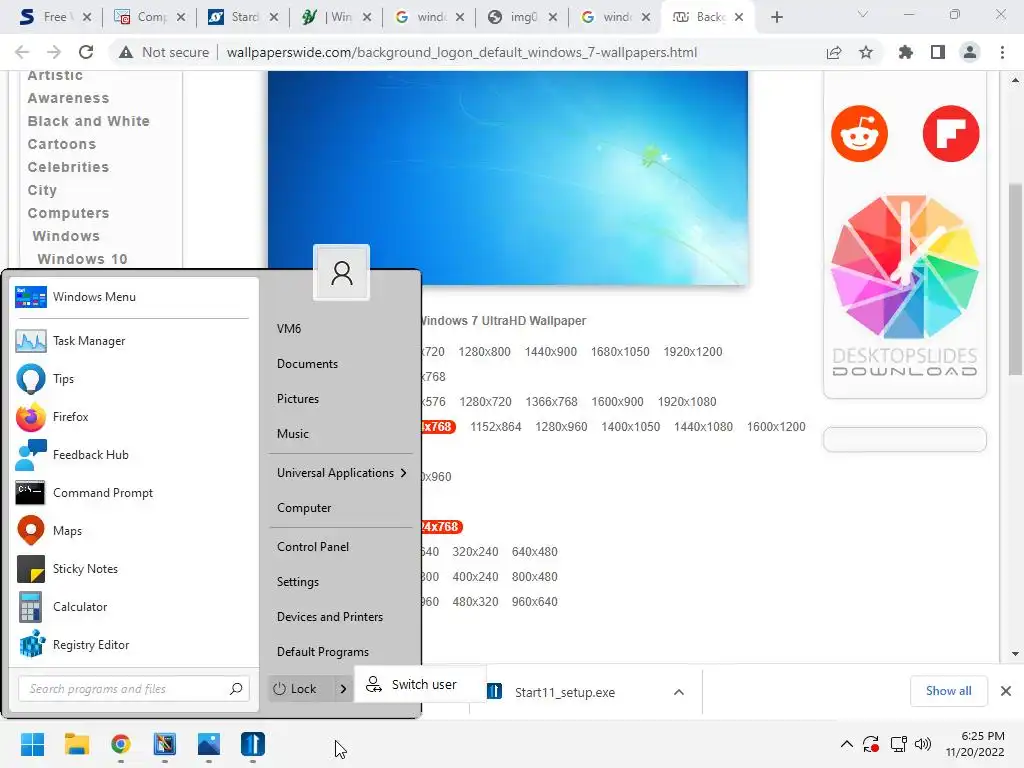Close the downloads bar
This screenshot has width=1024, height=768.
click(1006, 691)
